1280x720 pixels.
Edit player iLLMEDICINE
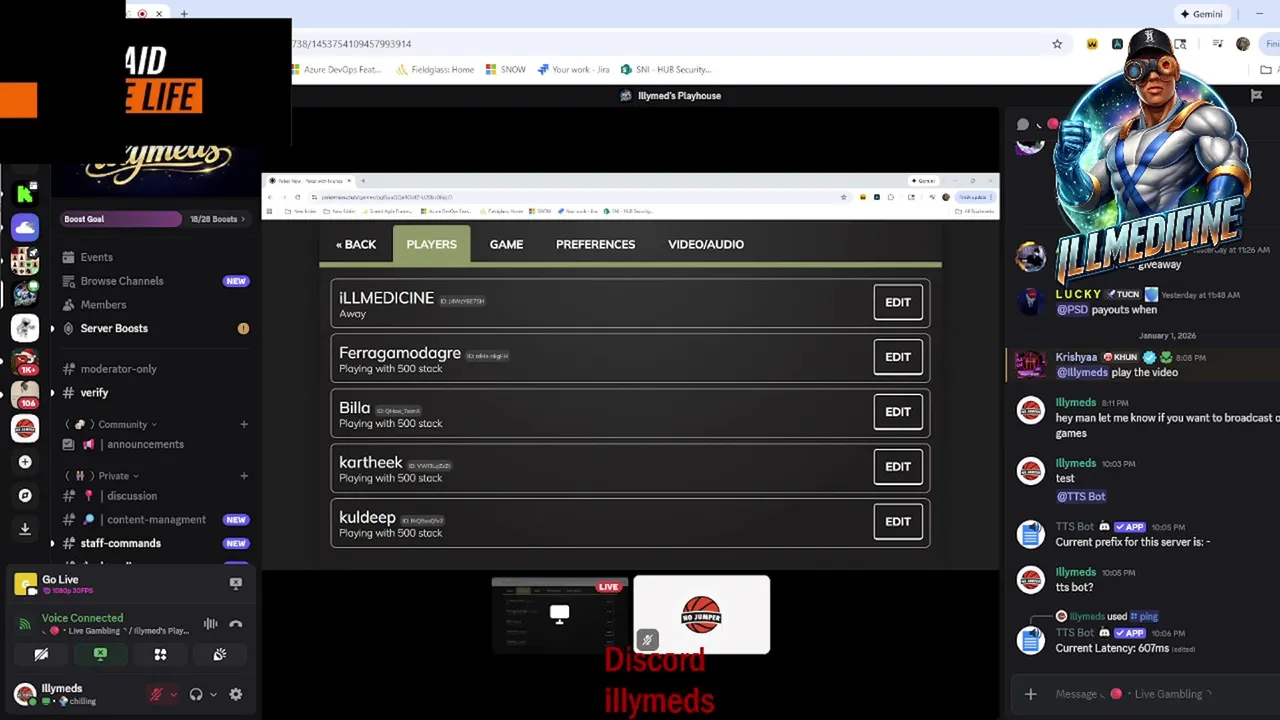click(898, 302)
